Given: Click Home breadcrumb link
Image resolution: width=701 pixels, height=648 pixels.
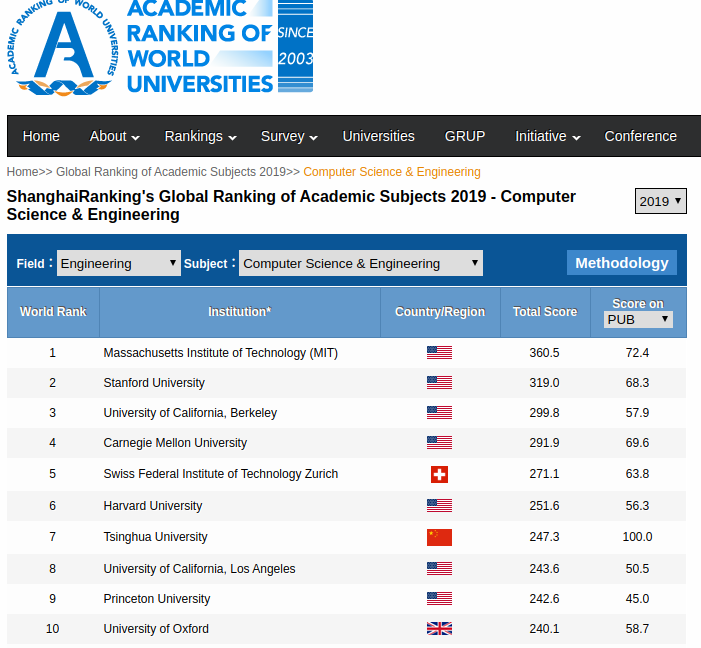Looking at the screenshot, I should [22, 172].
